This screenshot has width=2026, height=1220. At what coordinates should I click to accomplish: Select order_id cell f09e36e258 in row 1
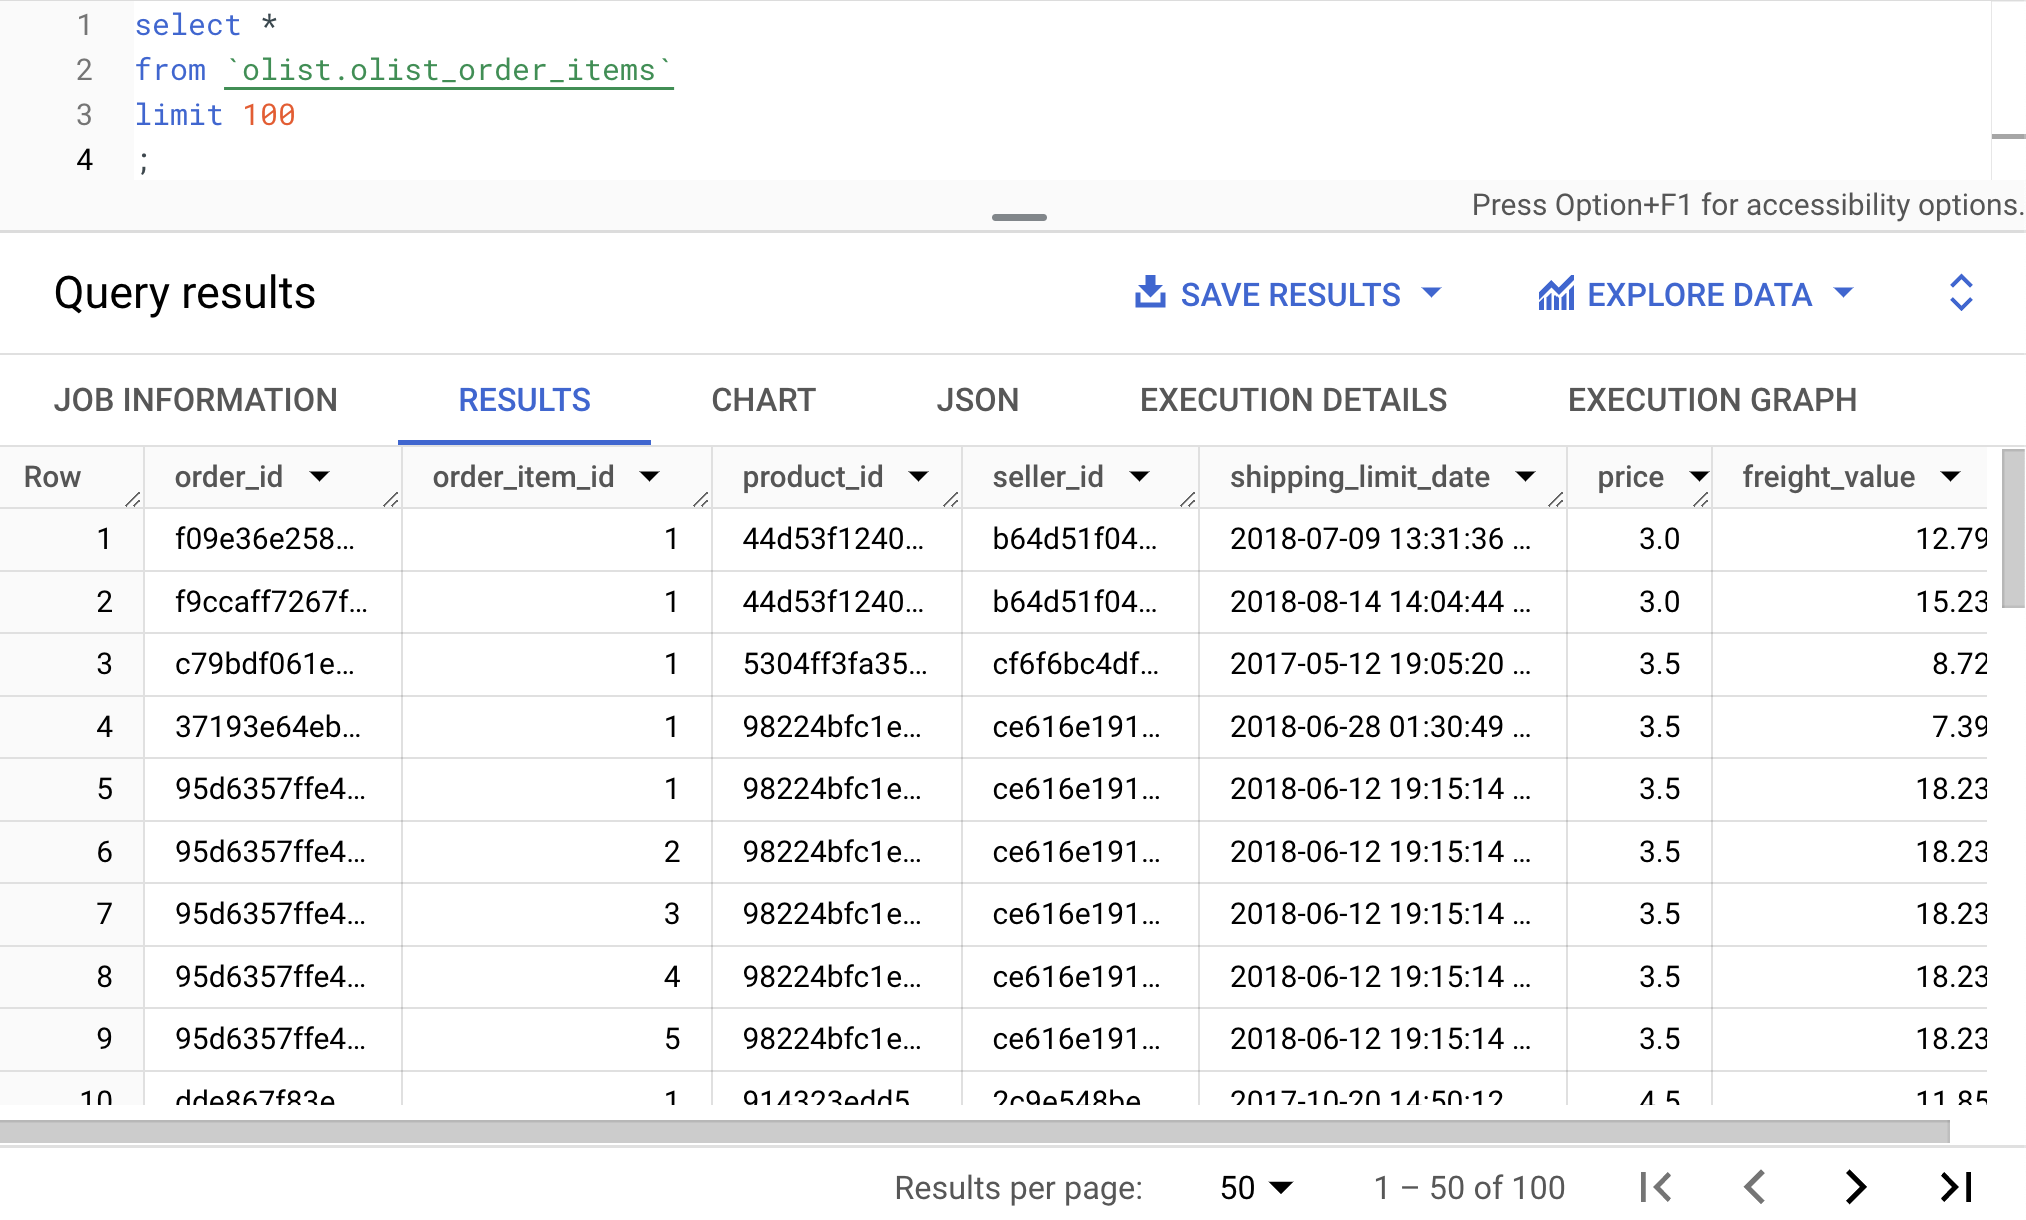click(264, 539)
